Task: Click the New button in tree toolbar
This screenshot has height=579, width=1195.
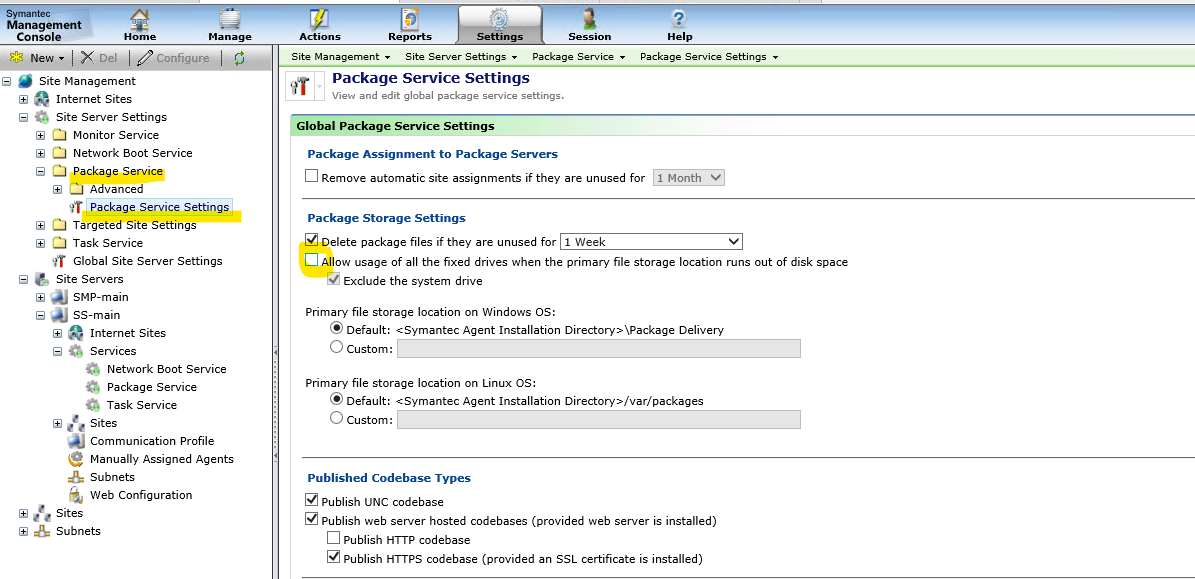Action: 37,58
